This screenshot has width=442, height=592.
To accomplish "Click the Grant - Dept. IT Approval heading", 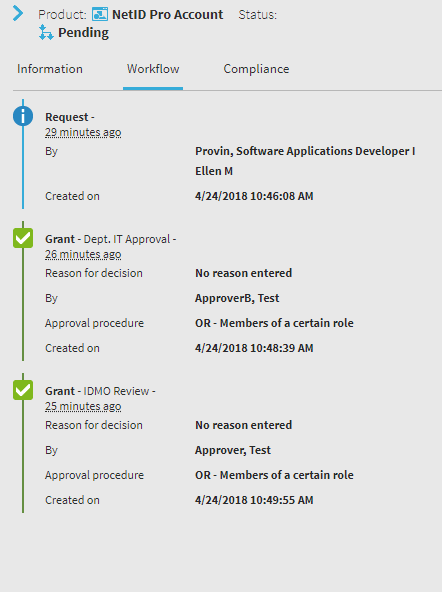I will tap(111, 239).
